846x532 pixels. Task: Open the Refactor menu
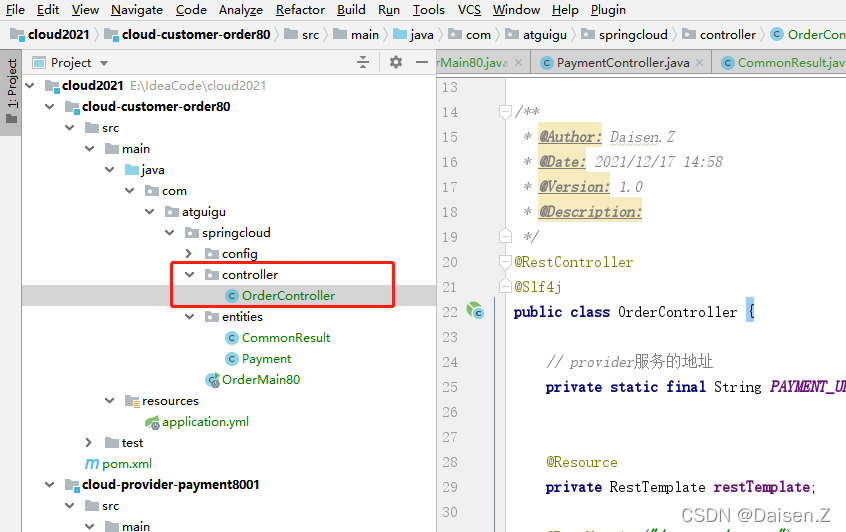300,10
